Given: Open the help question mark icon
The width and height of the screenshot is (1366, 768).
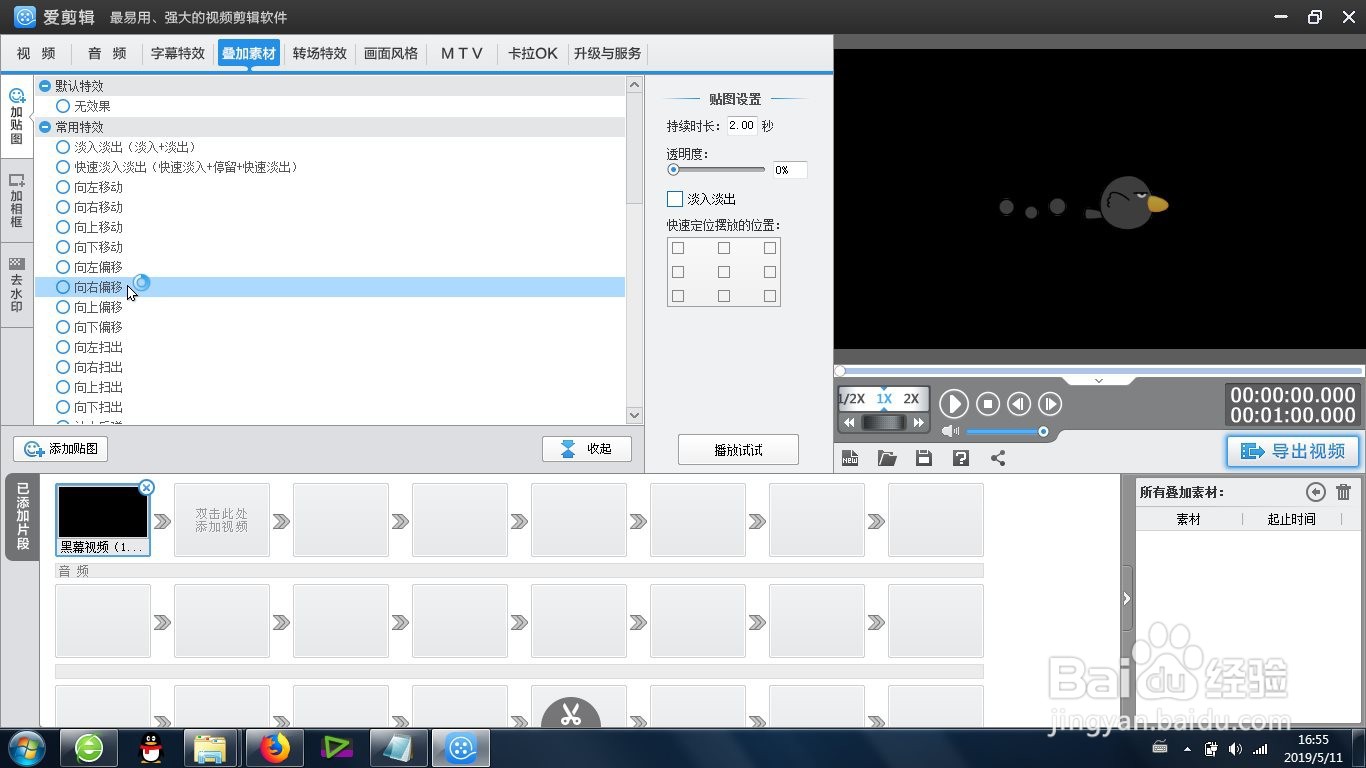Looking at the screenshot, I should [x=961, y=458].
